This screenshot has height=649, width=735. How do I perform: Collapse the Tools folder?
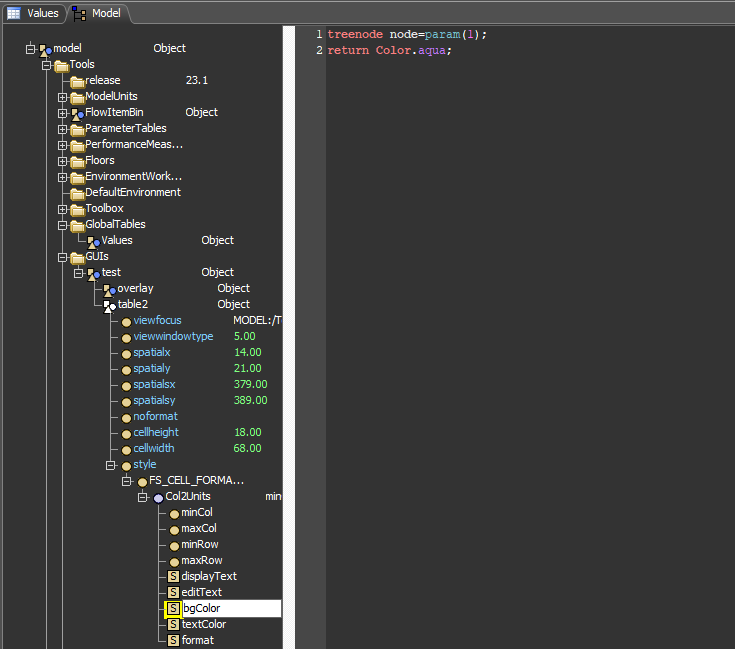46,65
